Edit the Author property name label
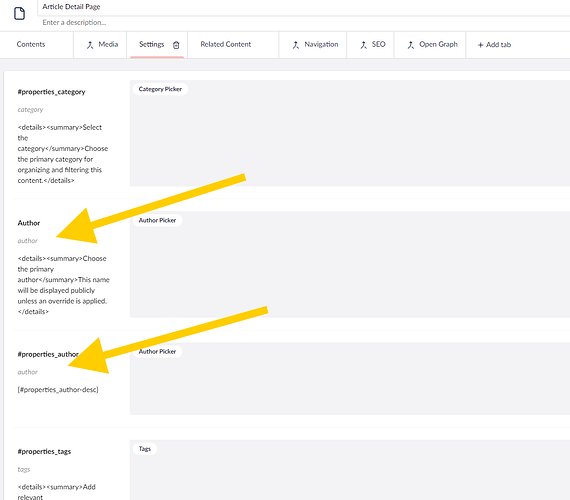 tap(29, 223)
